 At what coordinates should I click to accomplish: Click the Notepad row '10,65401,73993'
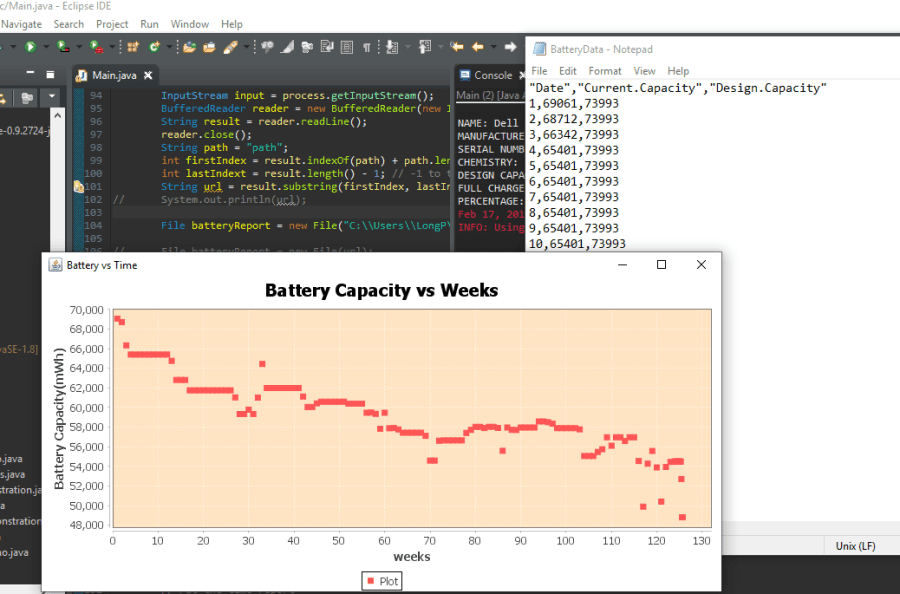coord(577,244)
